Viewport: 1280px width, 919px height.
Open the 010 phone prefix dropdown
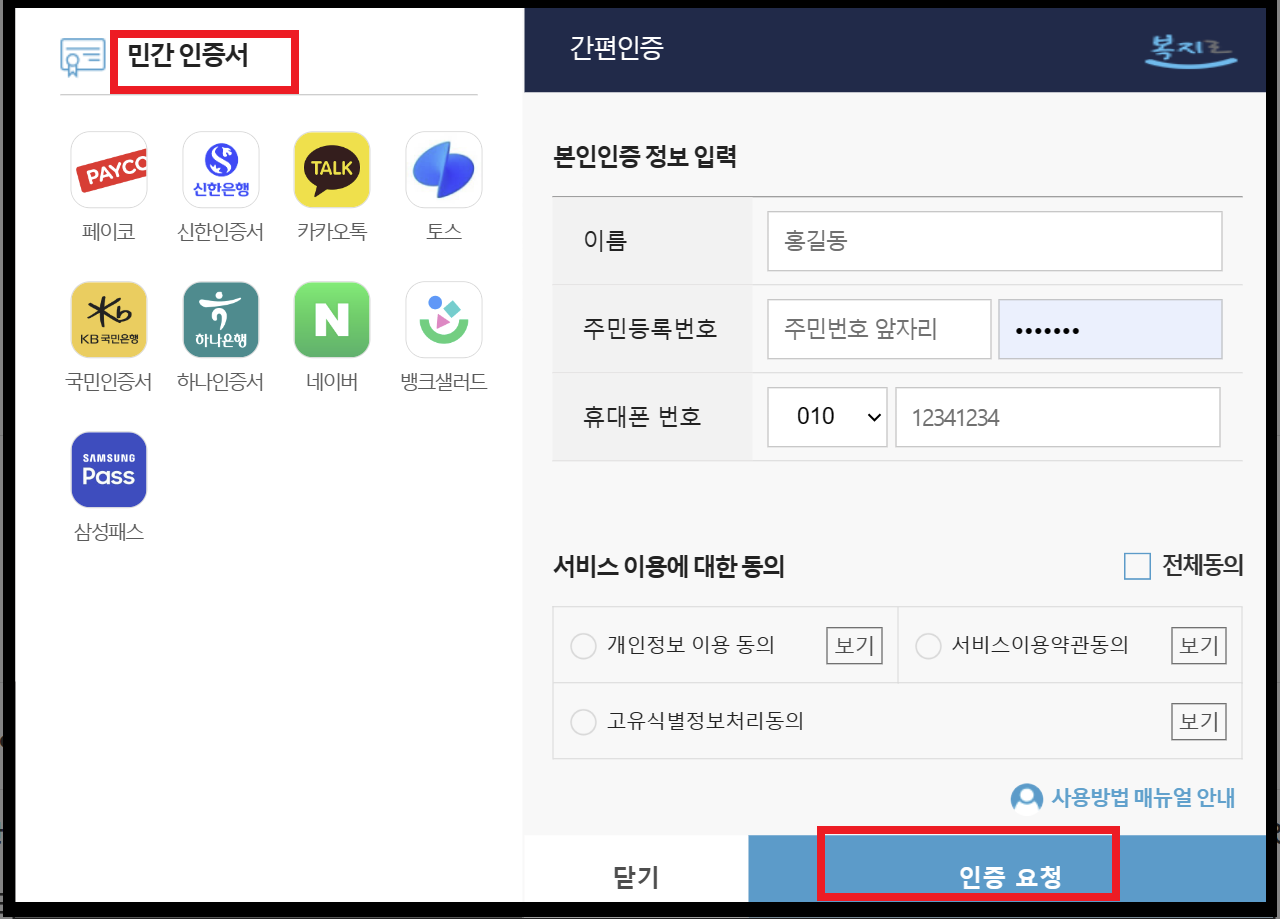(827, 417)
